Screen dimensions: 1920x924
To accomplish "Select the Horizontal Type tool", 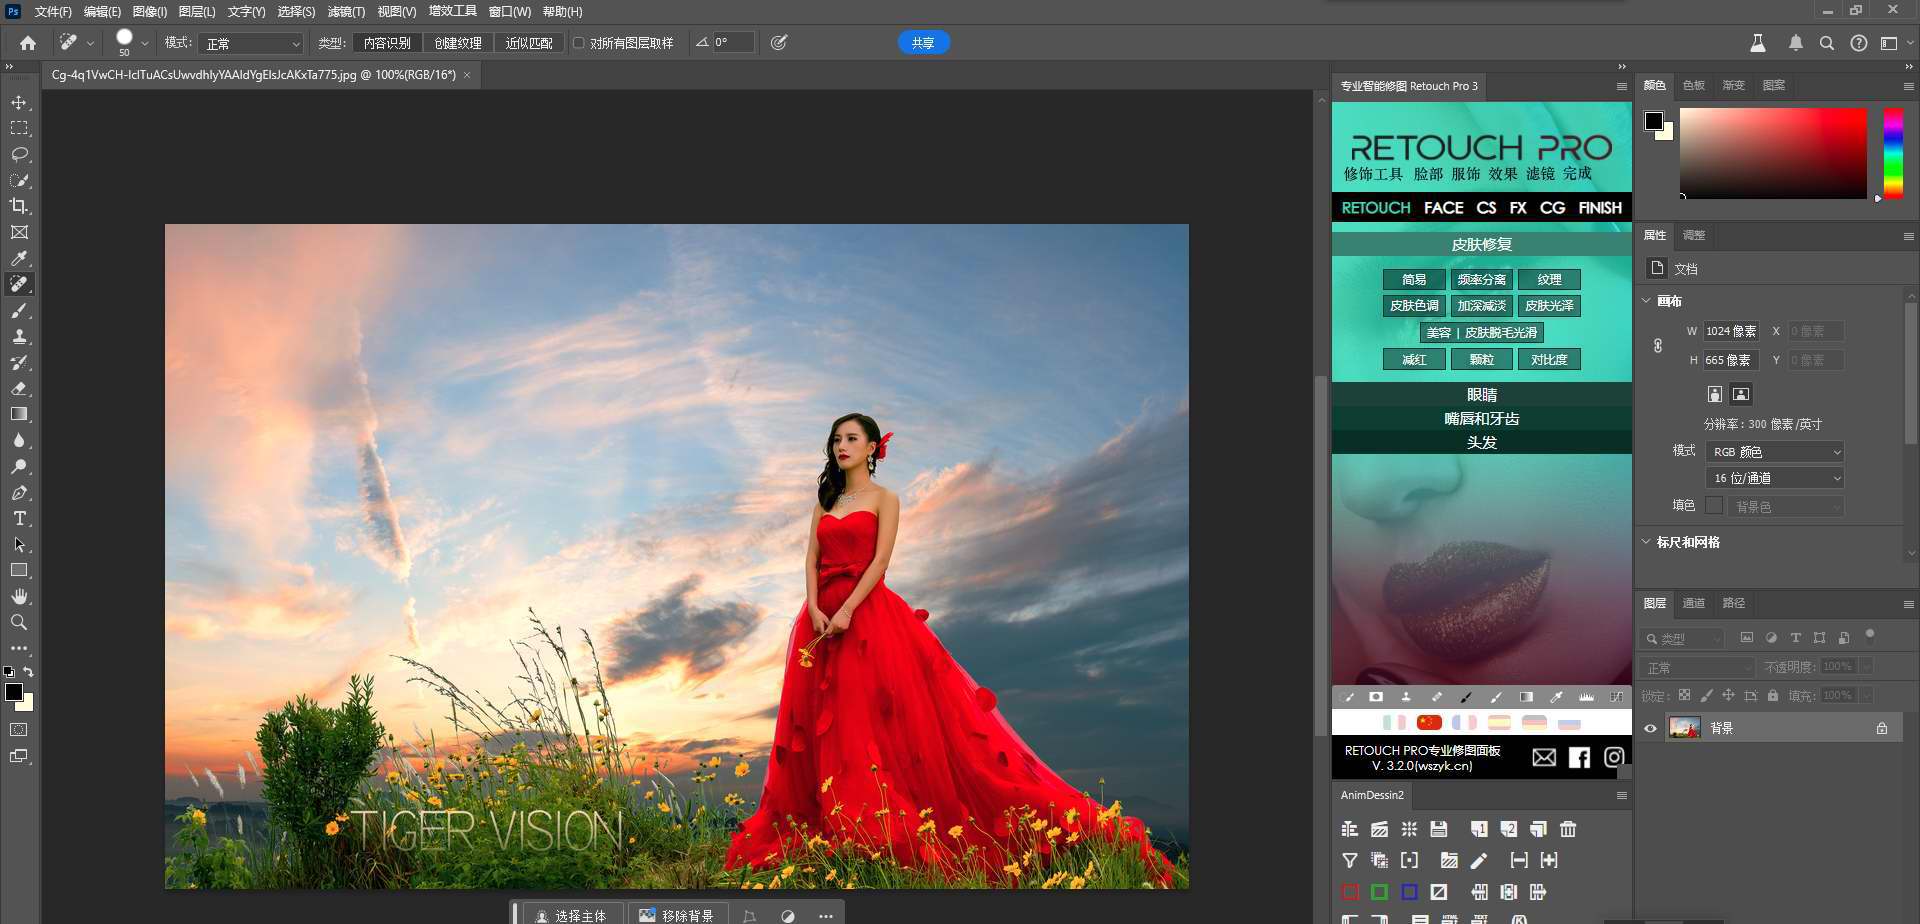I will coord(19,518).
